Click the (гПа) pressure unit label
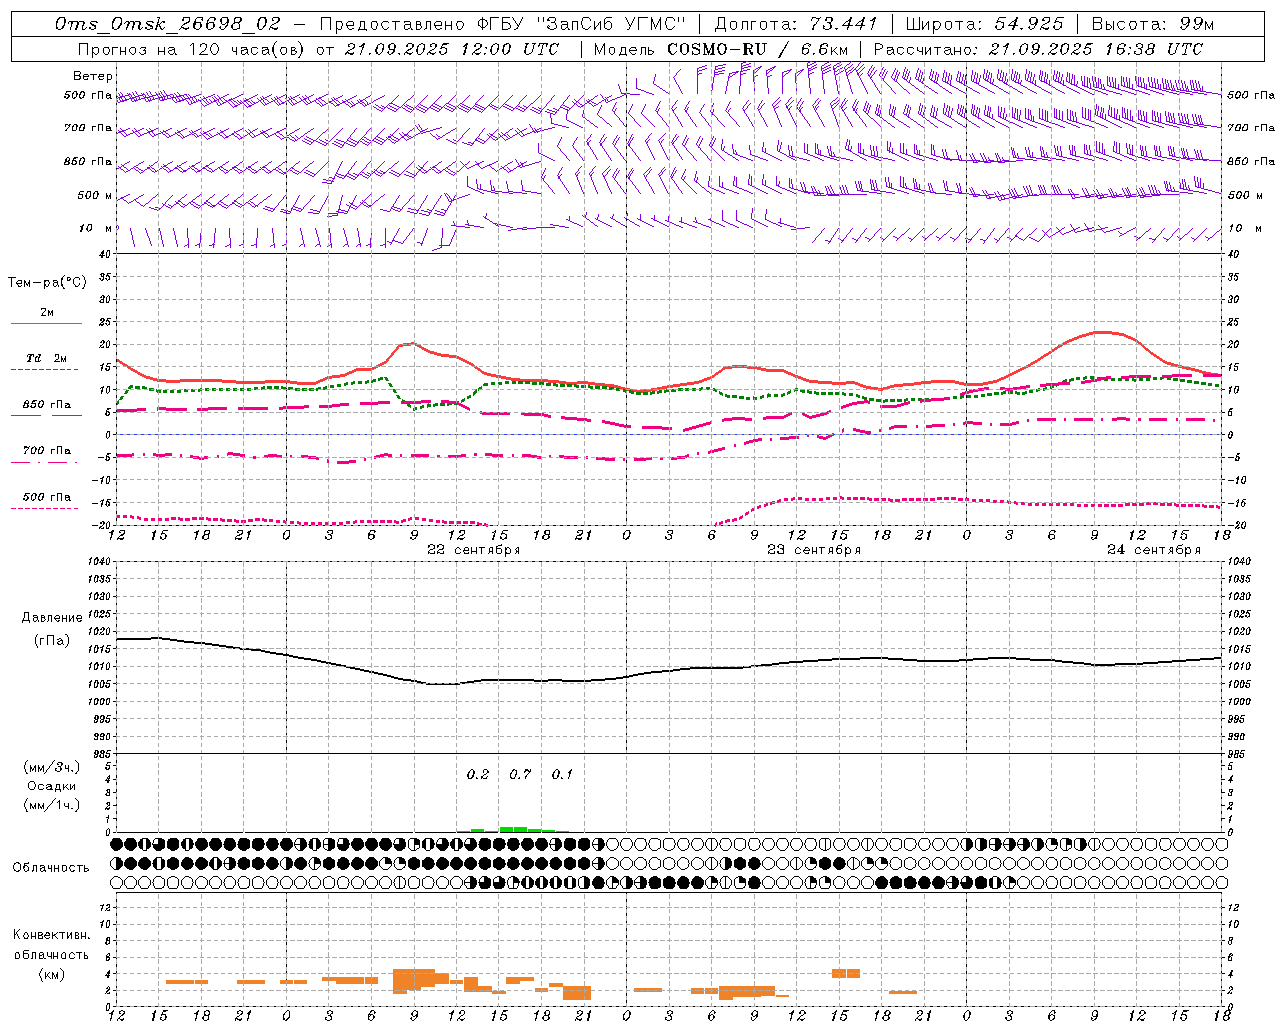 click(51, 641)
